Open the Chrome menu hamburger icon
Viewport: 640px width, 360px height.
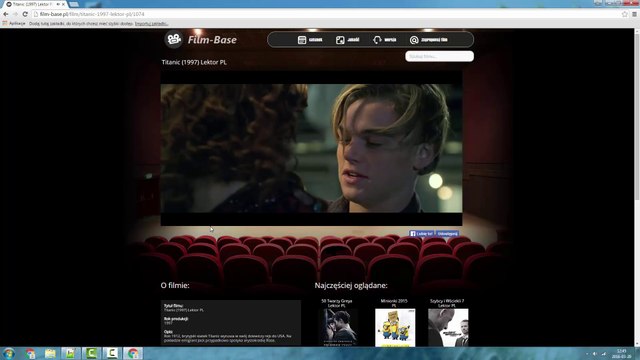point(634,14)
